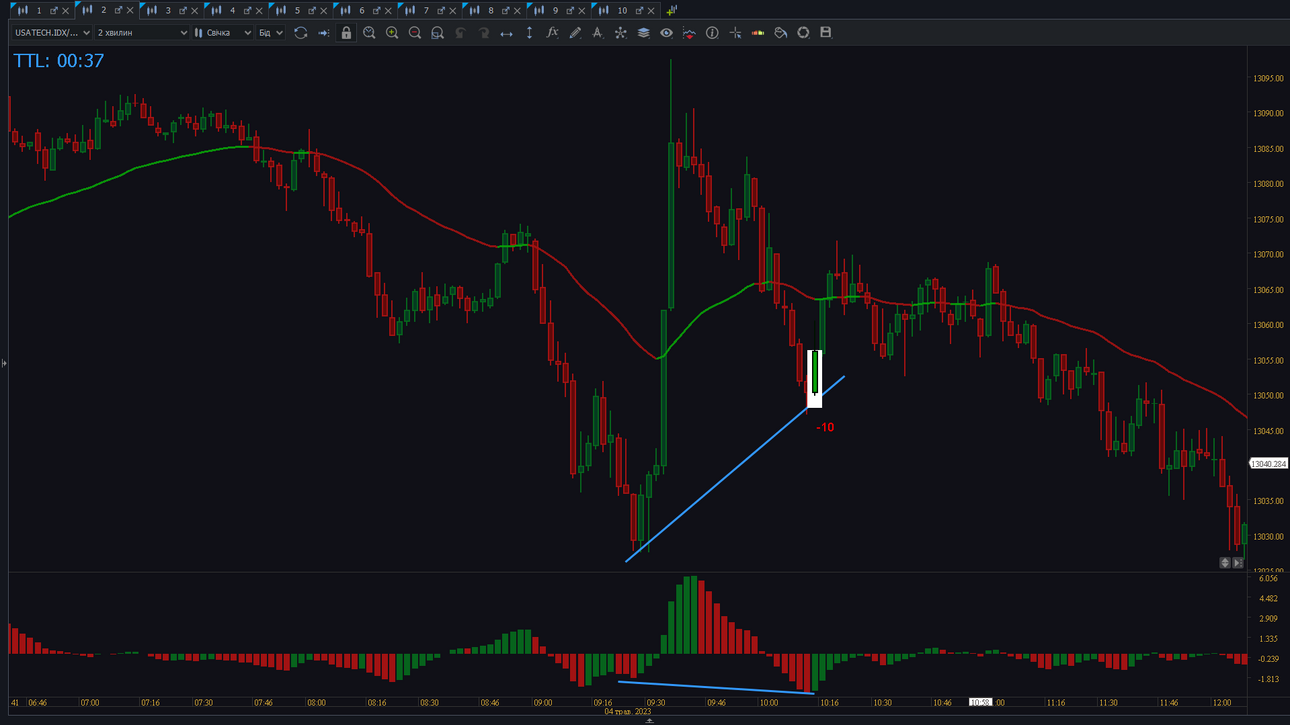Click the chart settings ring icon
Image resolution: width=1290 pixels, height=725 pixels.
click(x=803, y=33)
